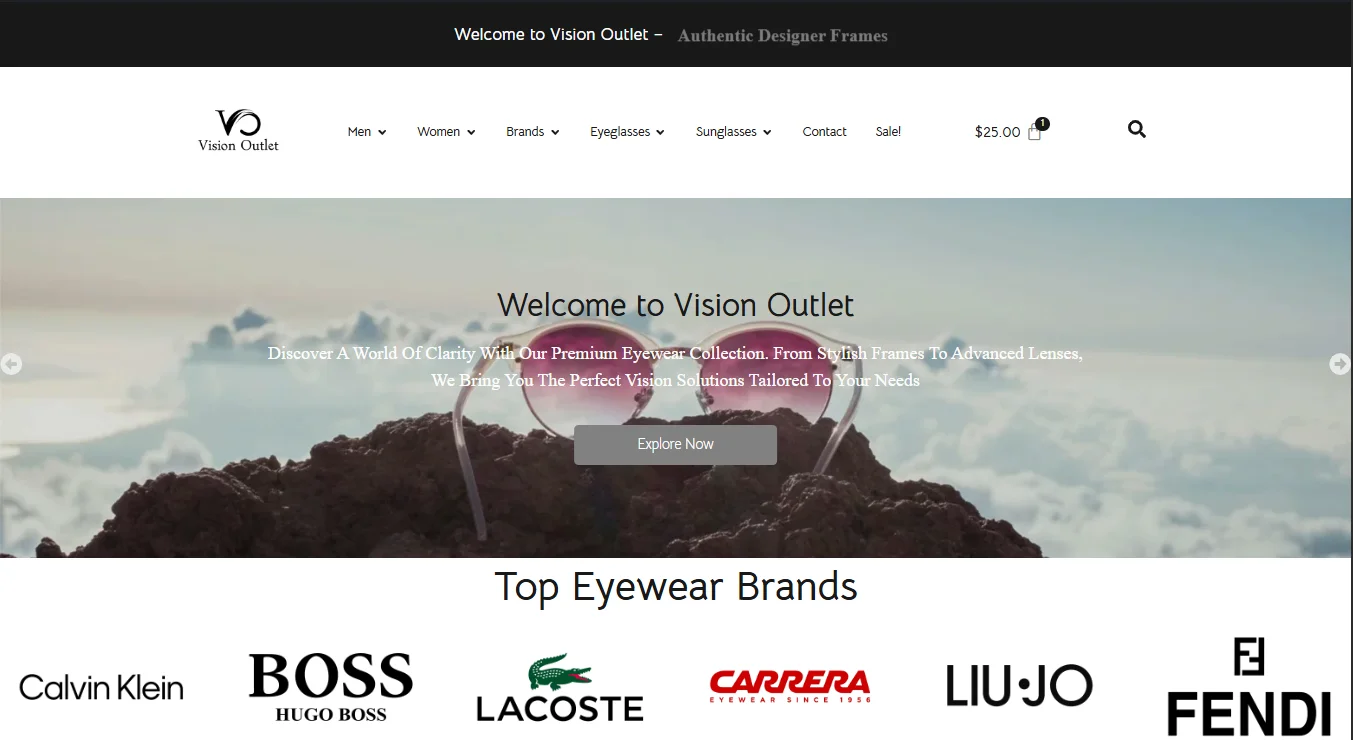Screen dimensions: 1353x740
Task: Select the Lacoste crocodile brand logo
Action: point(559,688)
